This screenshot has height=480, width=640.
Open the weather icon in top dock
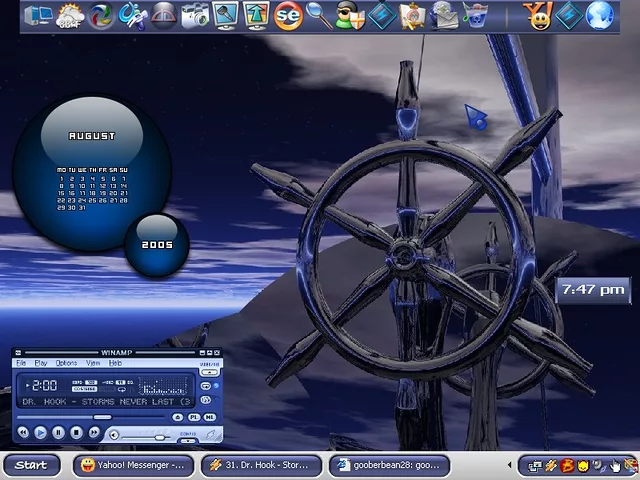pyautogui.click(x=71, y=15)
